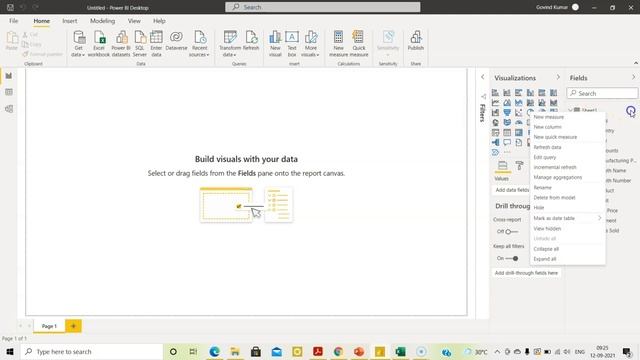Switch to Report view in left sidebar

pyautogui.click(x=9, y=76)
